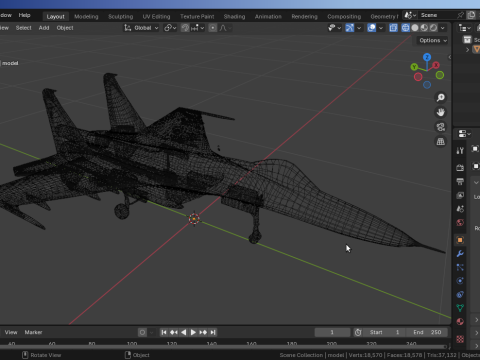Open the overlays options dropdown arrow
This screenshot has width=480, height=360.
[381, 28]
